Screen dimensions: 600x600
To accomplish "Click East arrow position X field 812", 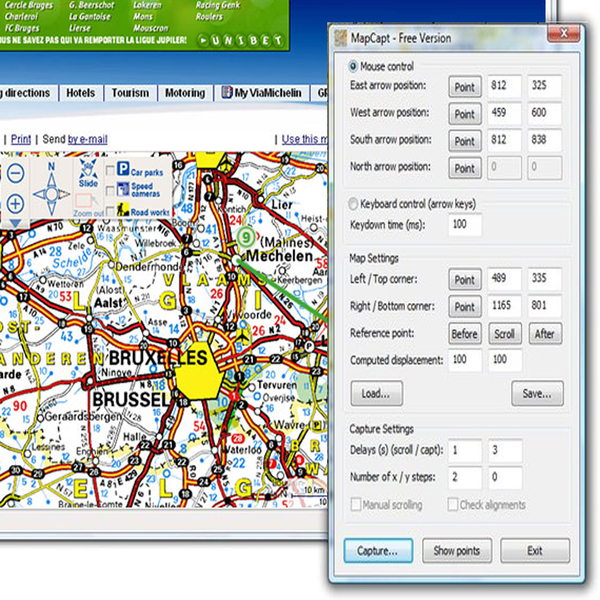I will pyautogui.click(x=504, y=86).
